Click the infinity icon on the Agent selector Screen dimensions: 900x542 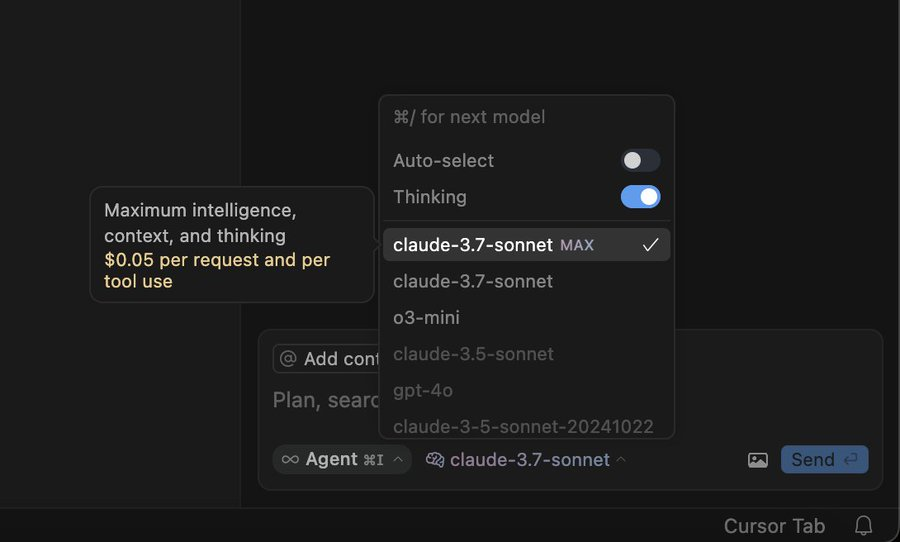click(290, 460)
